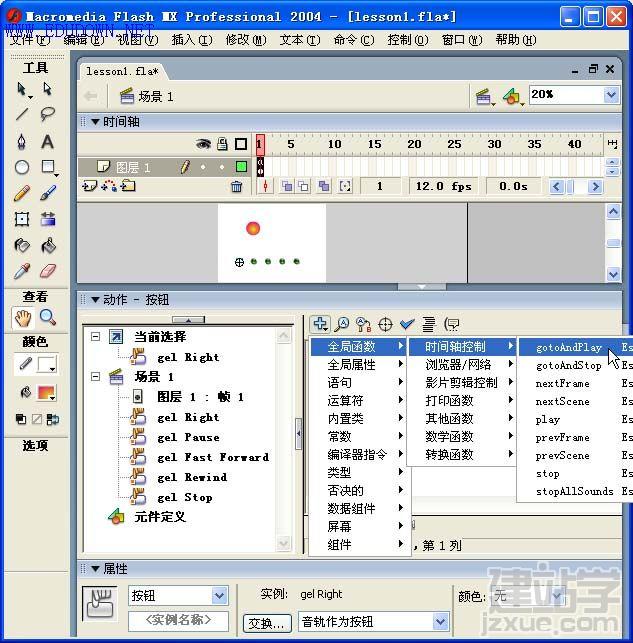Toggle the lock all layers padlock icon
The image size is (633, 643).
point(222,144)
